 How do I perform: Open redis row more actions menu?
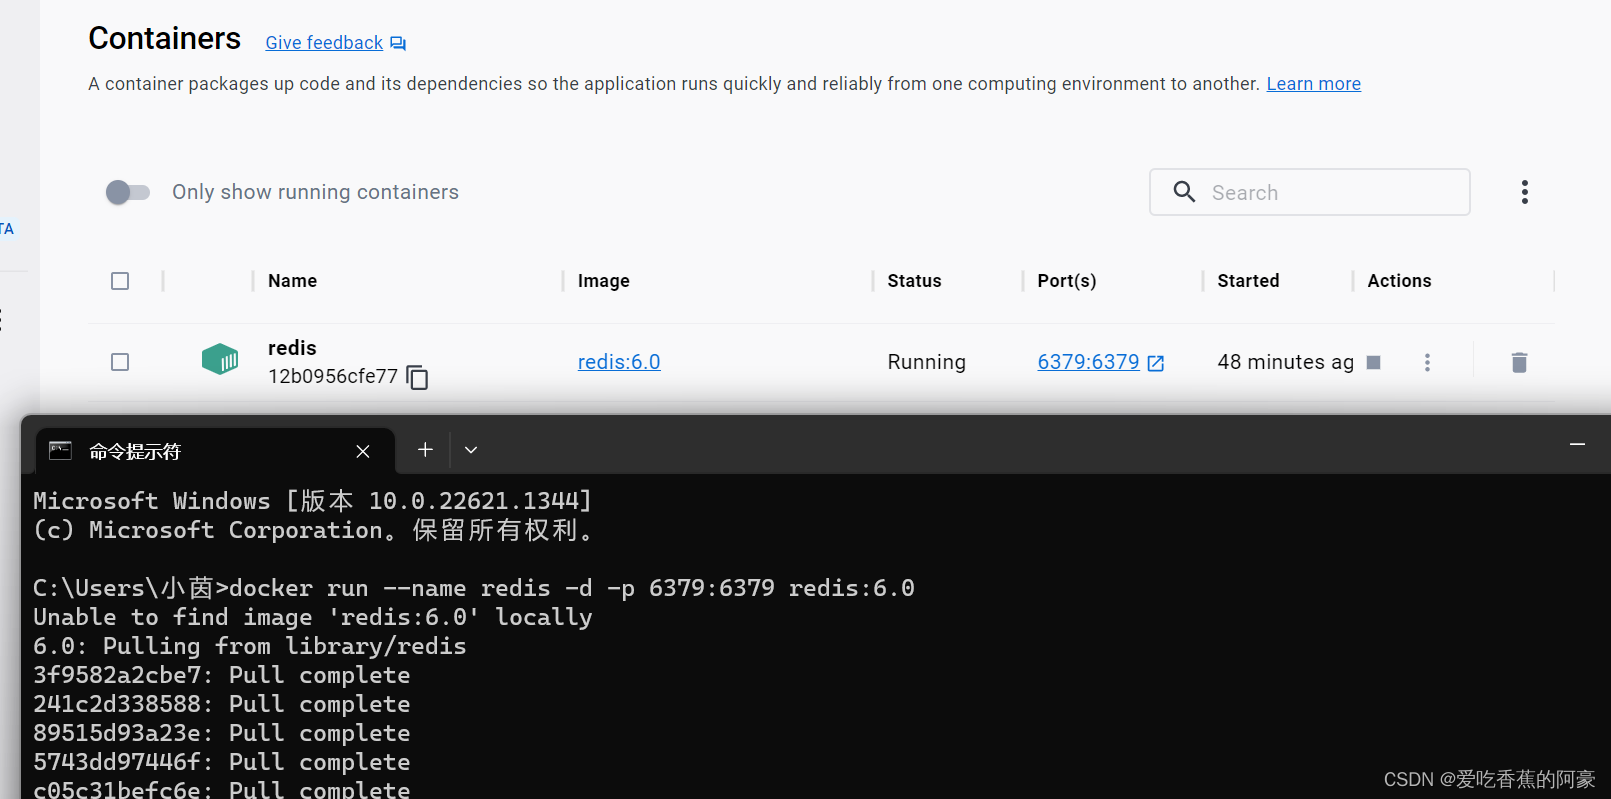tap(1427, 362)
